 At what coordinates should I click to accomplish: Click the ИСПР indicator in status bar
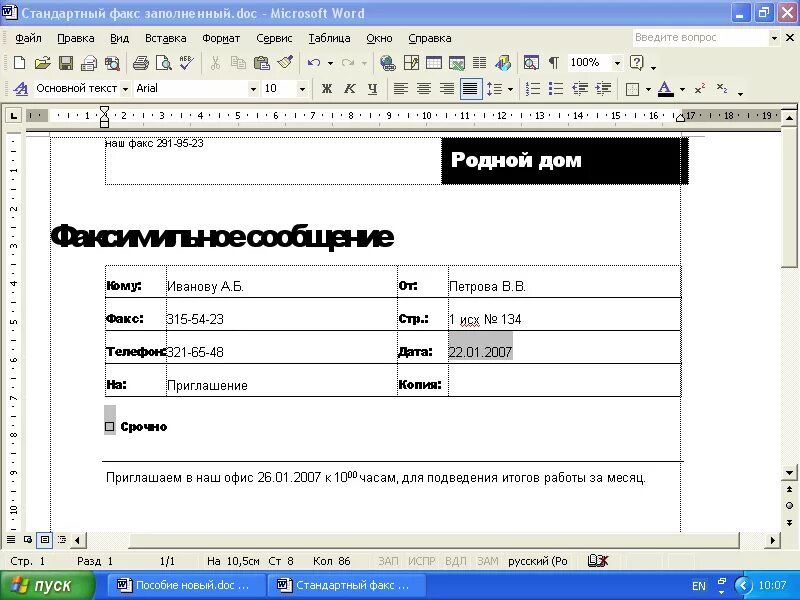click(421, 561)
